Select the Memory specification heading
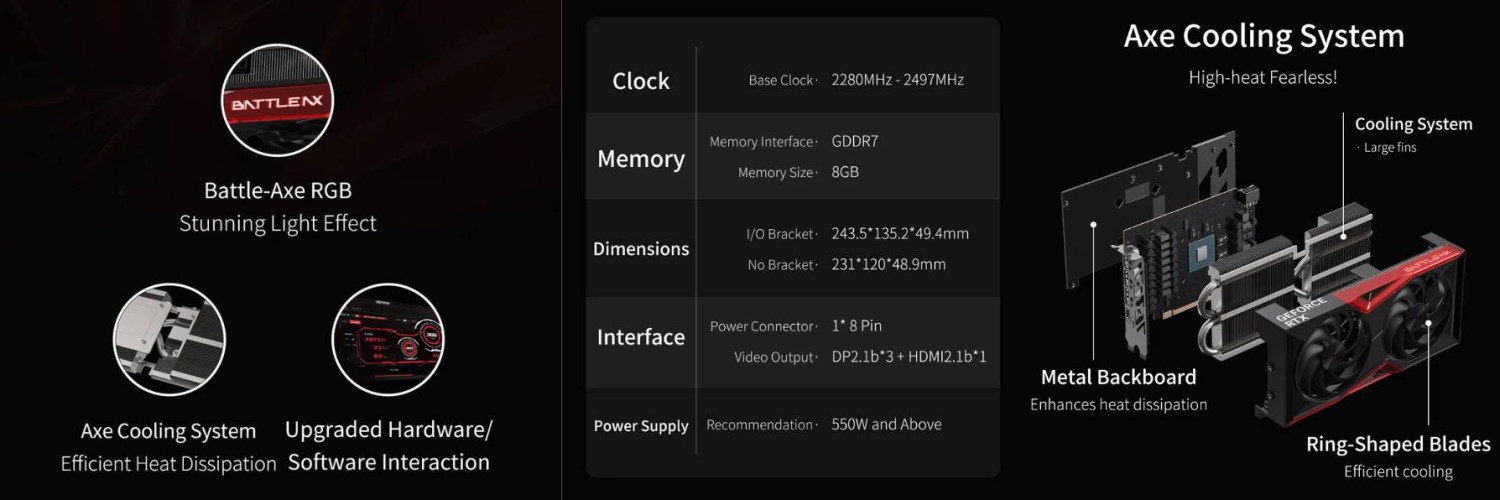Screen dimensions: 1500x500 [x=641, y=158]
